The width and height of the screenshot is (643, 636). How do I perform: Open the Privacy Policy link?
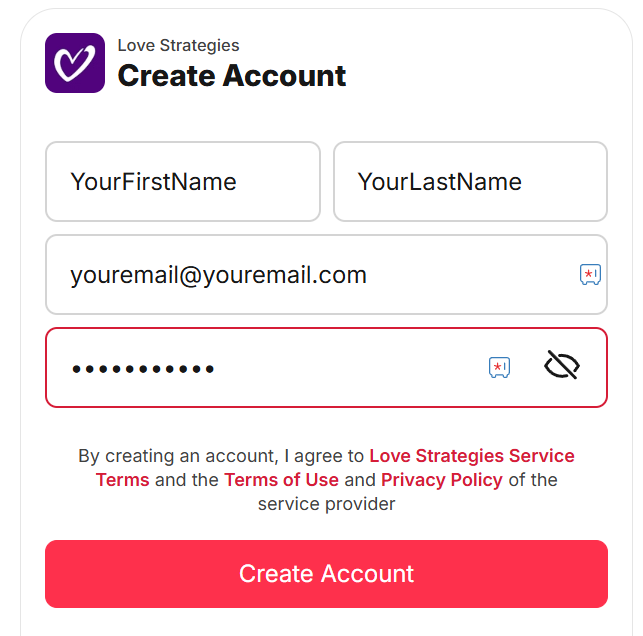coord(442,480)
